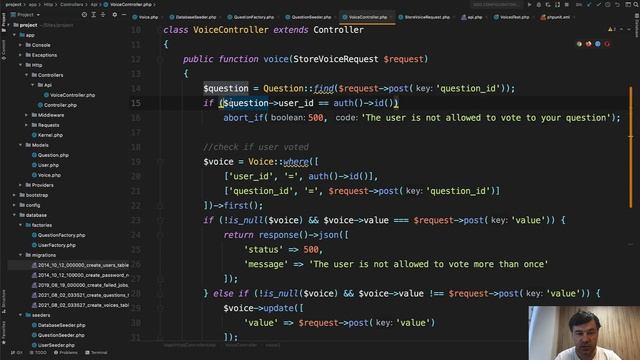Collapse the Models folder

(20, 145)
